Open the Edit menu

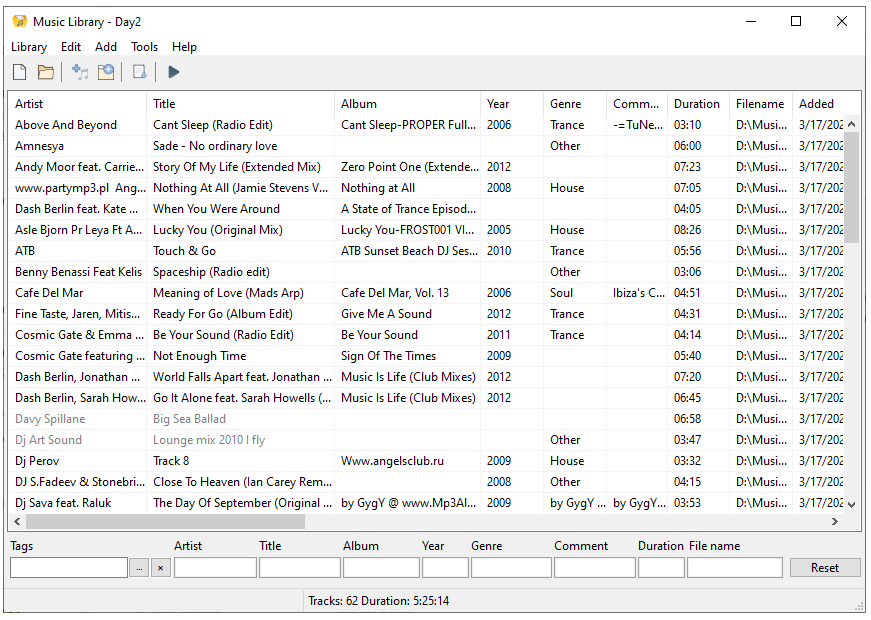[71, 47]
